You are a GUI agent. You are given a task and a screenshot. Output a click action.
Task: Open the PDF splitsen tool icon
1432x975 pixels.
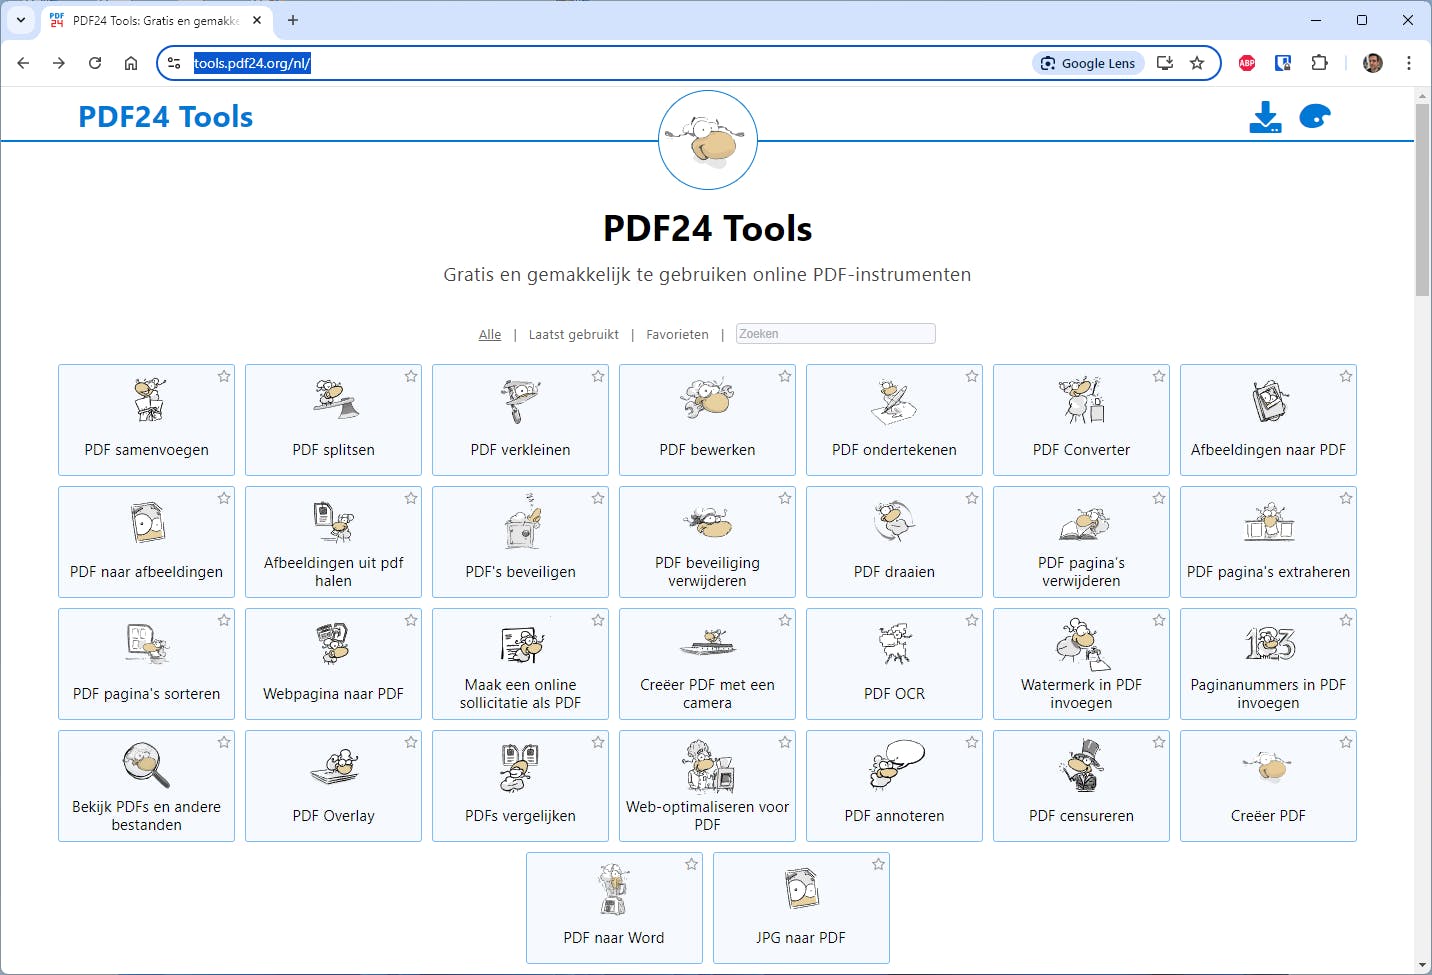point(334,400)
